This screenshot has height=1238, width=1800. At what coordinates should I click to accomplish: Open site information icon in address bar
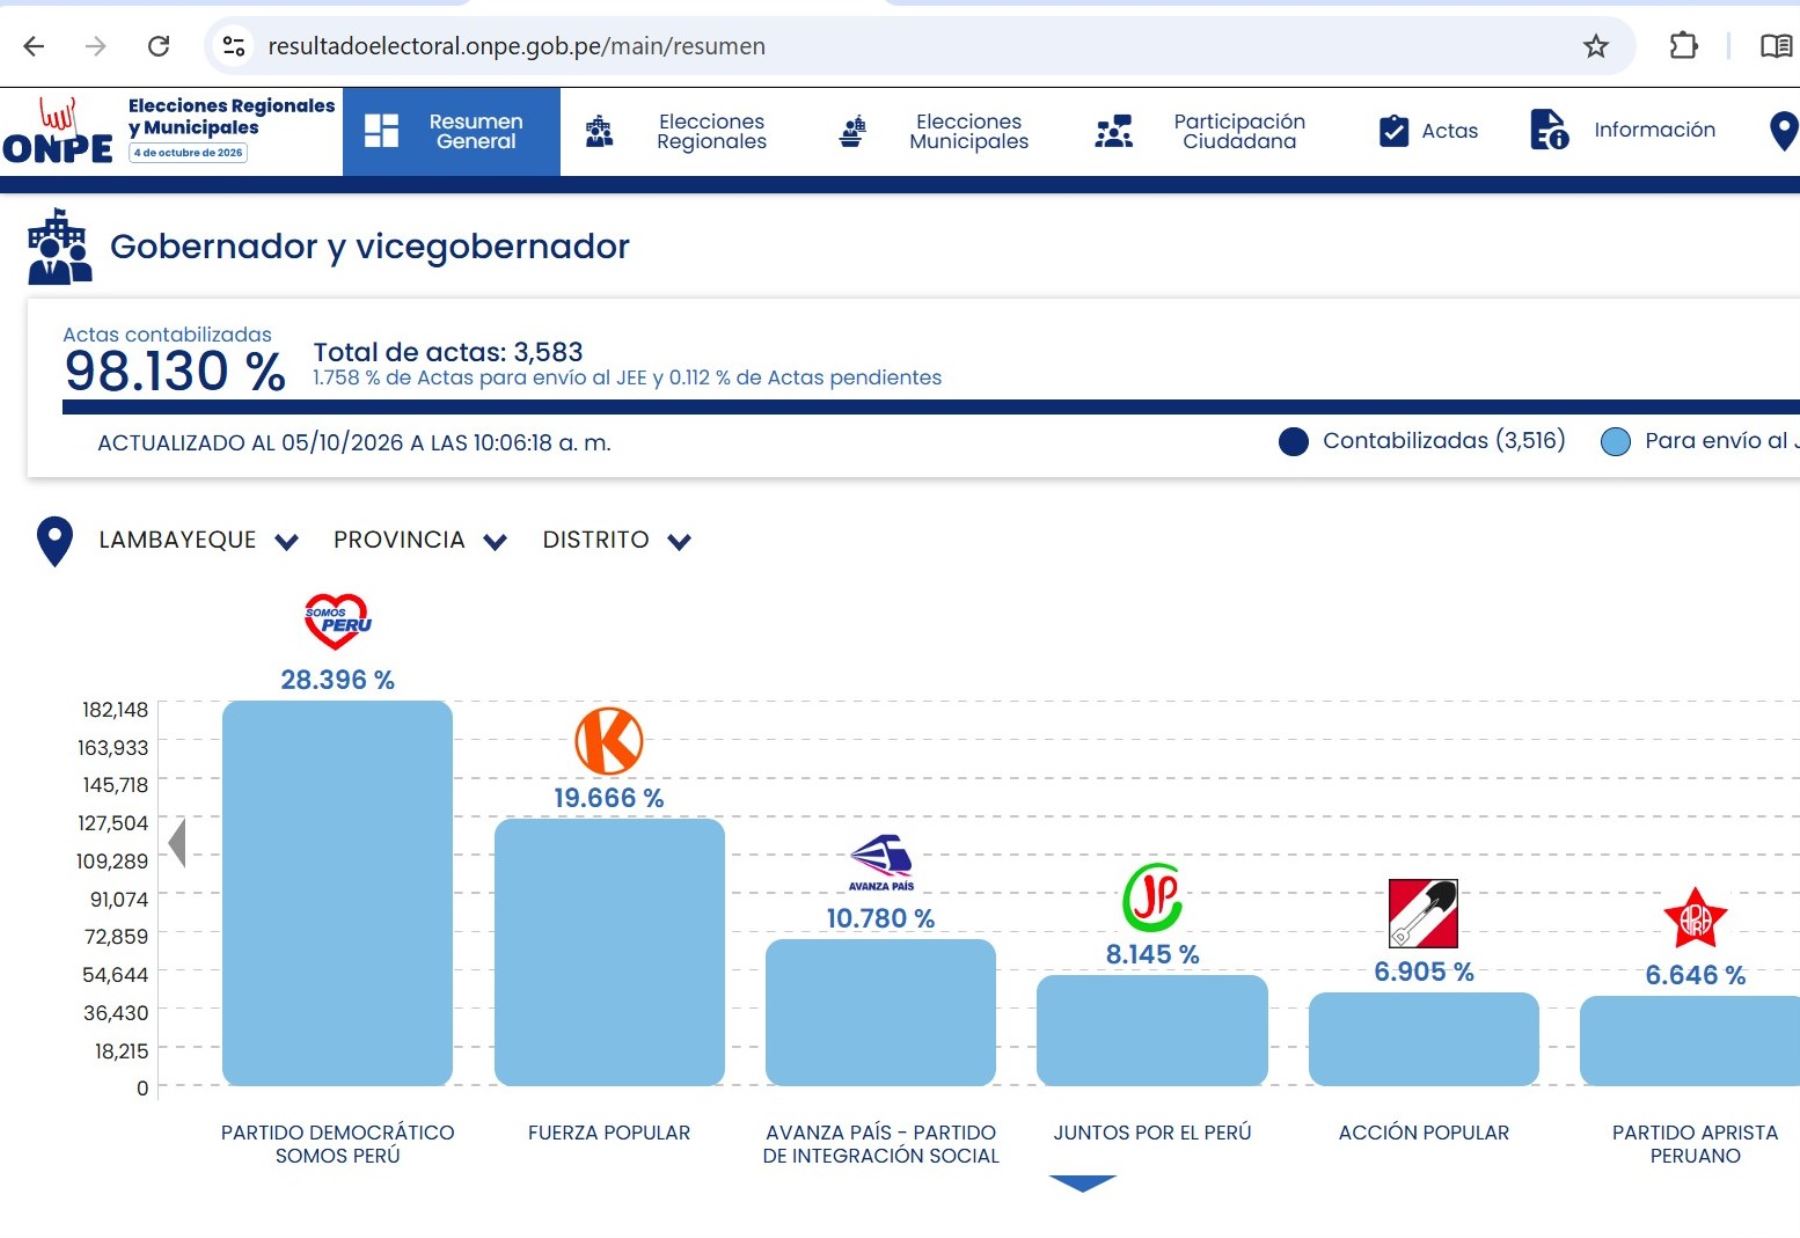[x=234, y=46]
